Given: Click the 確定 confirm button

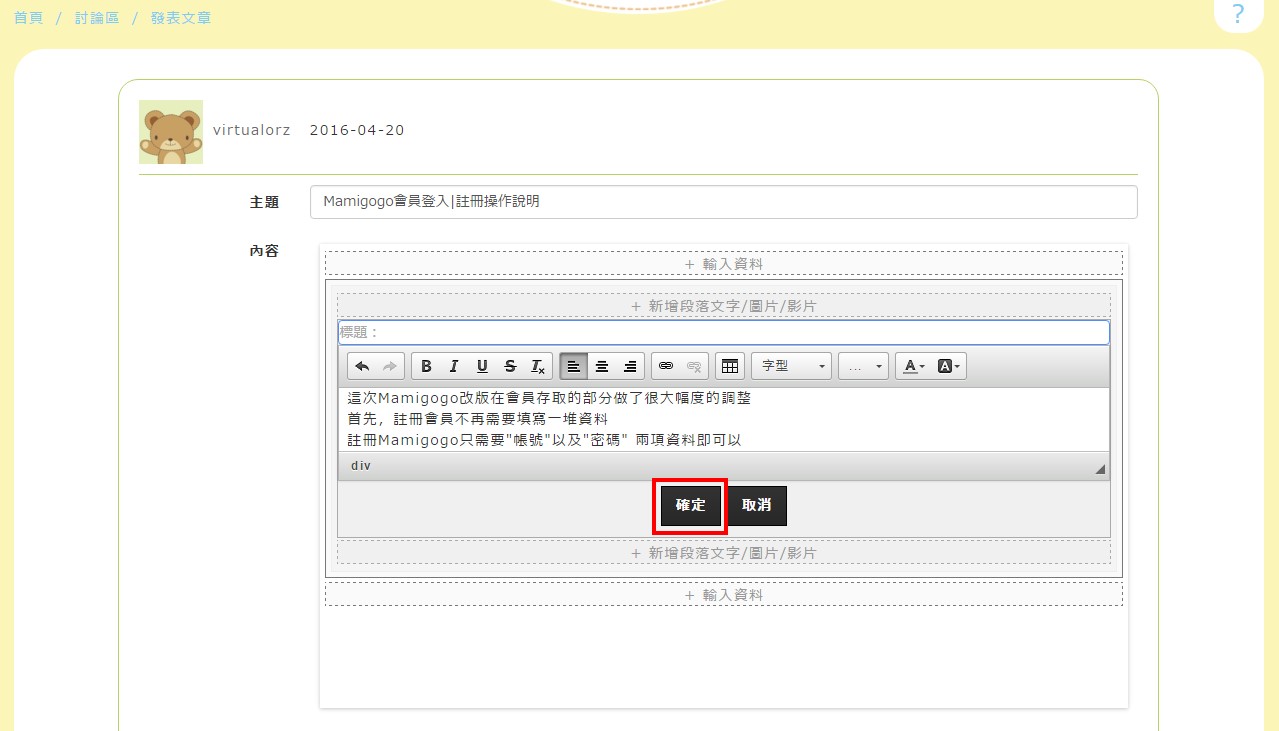Looking at the screenshot, I should [x=691, y=505].
